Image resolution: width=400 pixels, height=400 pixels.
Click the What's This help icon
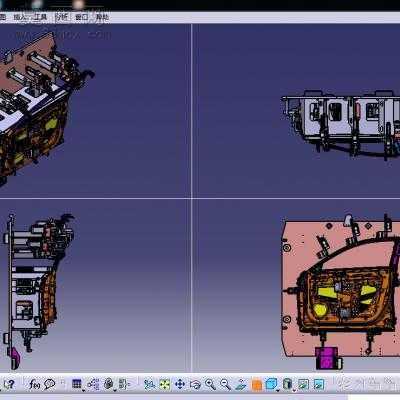9,384
